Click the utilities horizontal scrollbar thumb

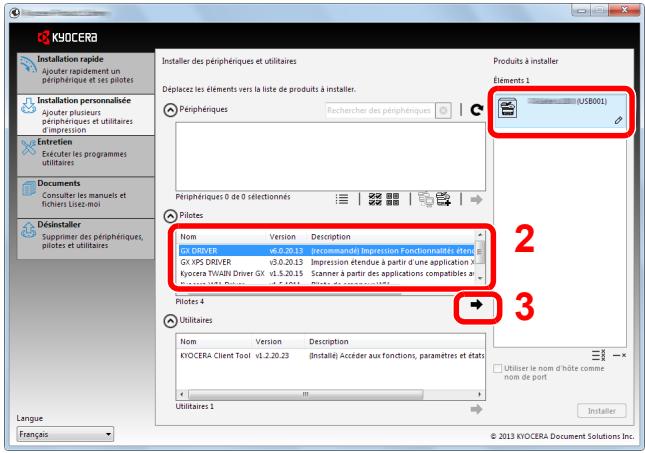[x=305, y=395]
